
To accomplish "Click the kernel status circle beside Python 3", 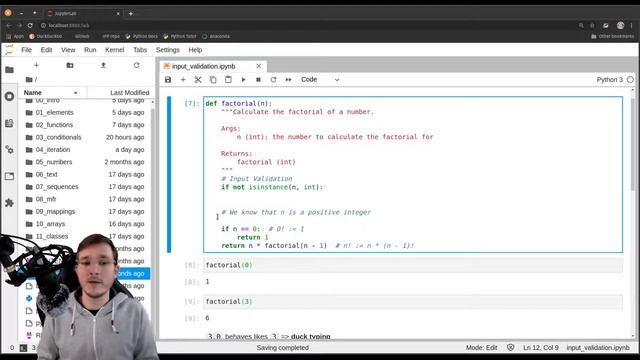I will pos(630,80).
